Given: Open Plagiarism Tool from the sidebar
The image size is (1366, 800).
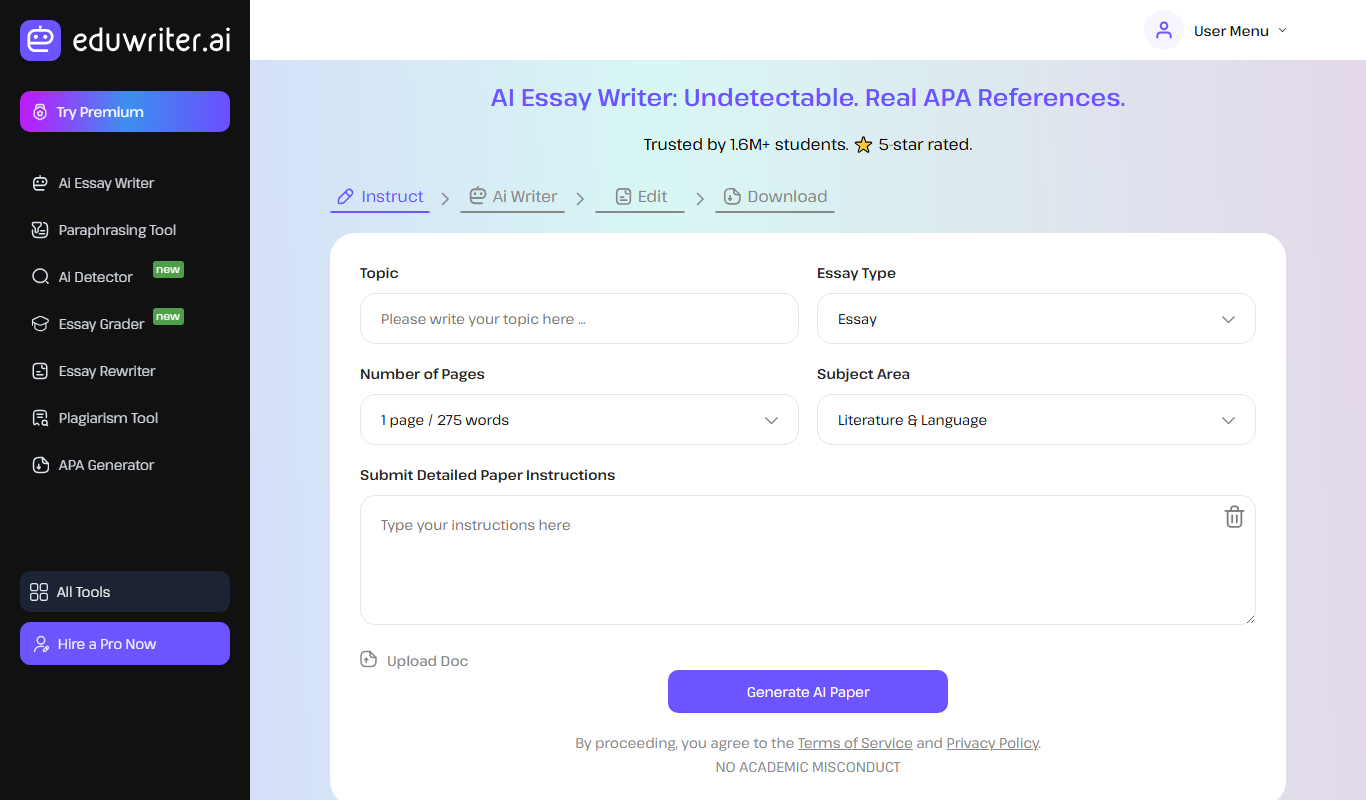Looking at the screenshot, I should 108,418.
